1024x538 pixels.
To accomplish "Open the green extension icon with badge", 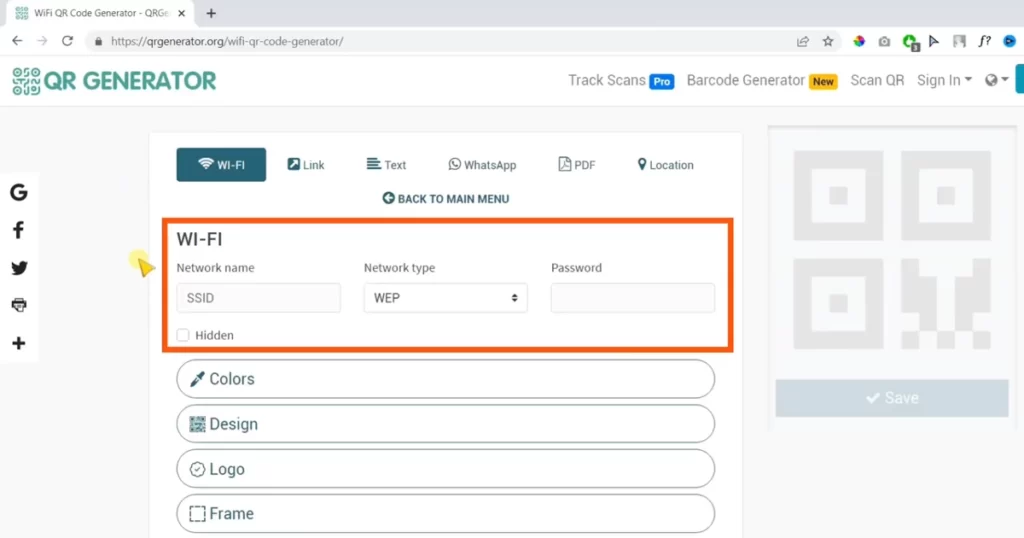I will (910, 42).
